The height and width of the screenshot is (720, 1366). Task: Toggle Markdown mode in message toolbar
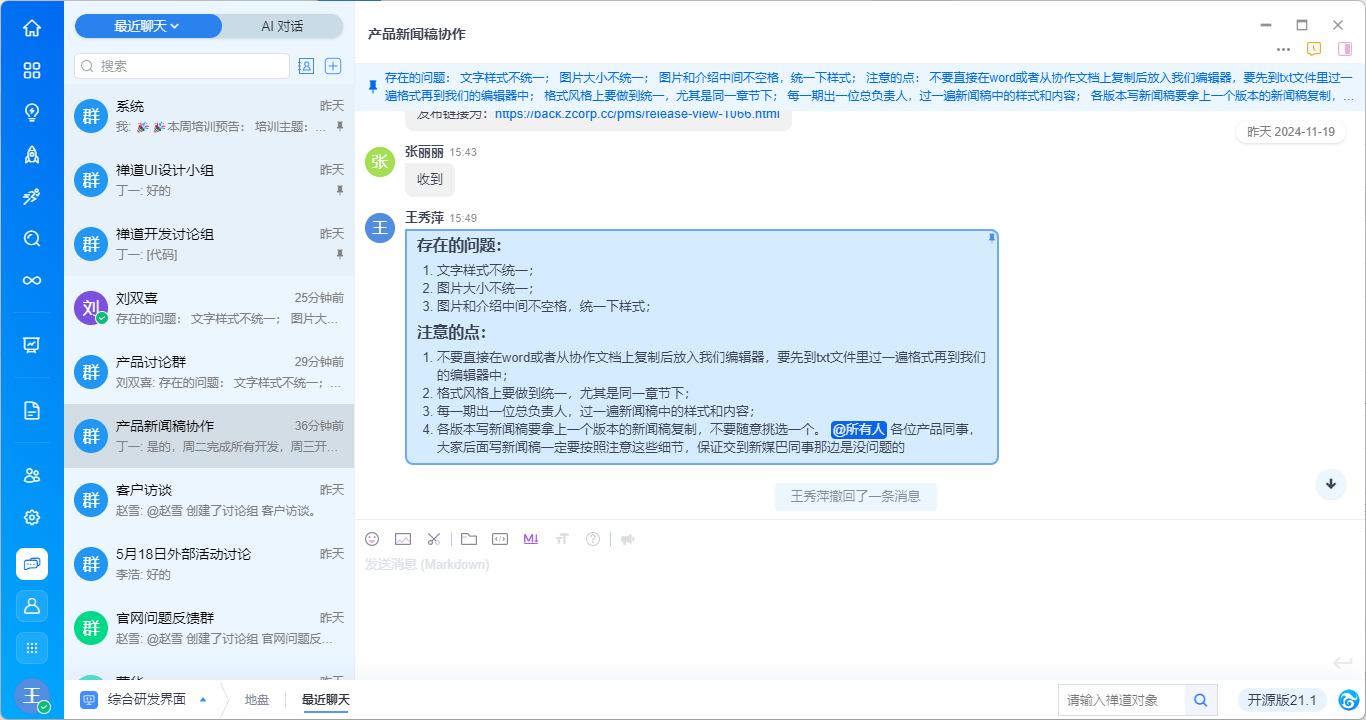point(531,539)
